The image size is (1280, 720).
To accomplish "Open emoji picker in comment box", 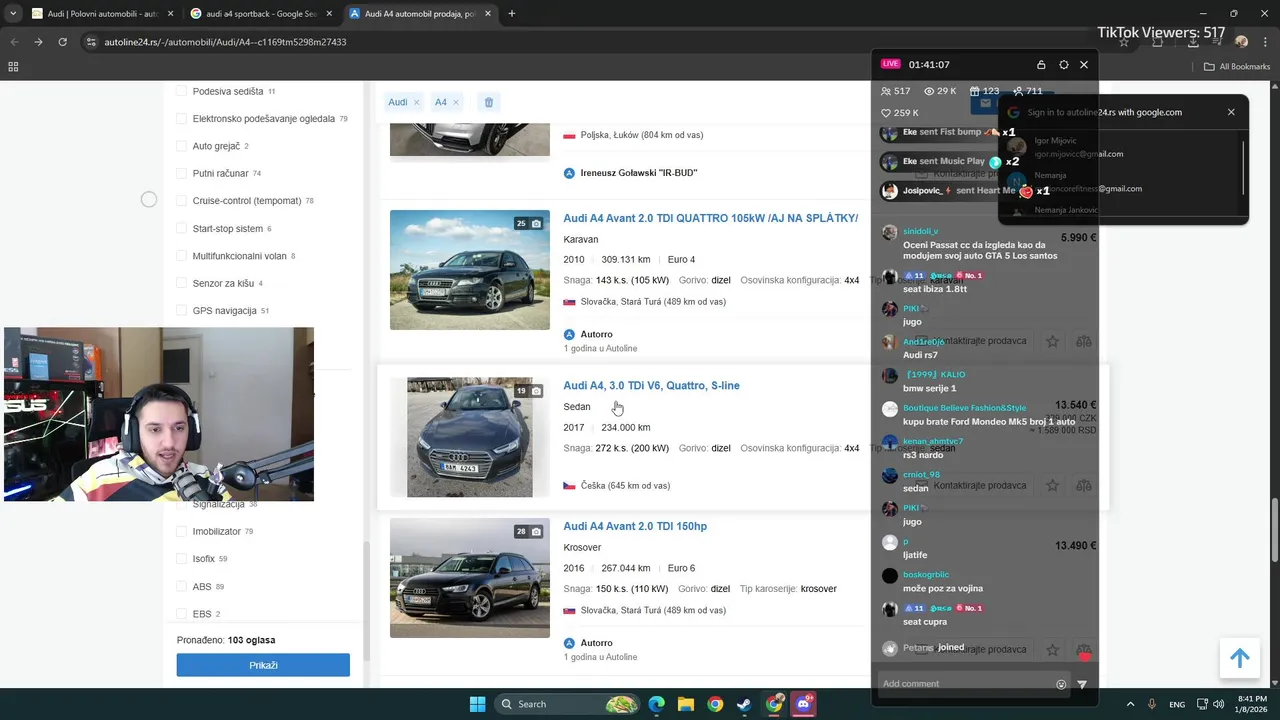I will [1061, 684].
